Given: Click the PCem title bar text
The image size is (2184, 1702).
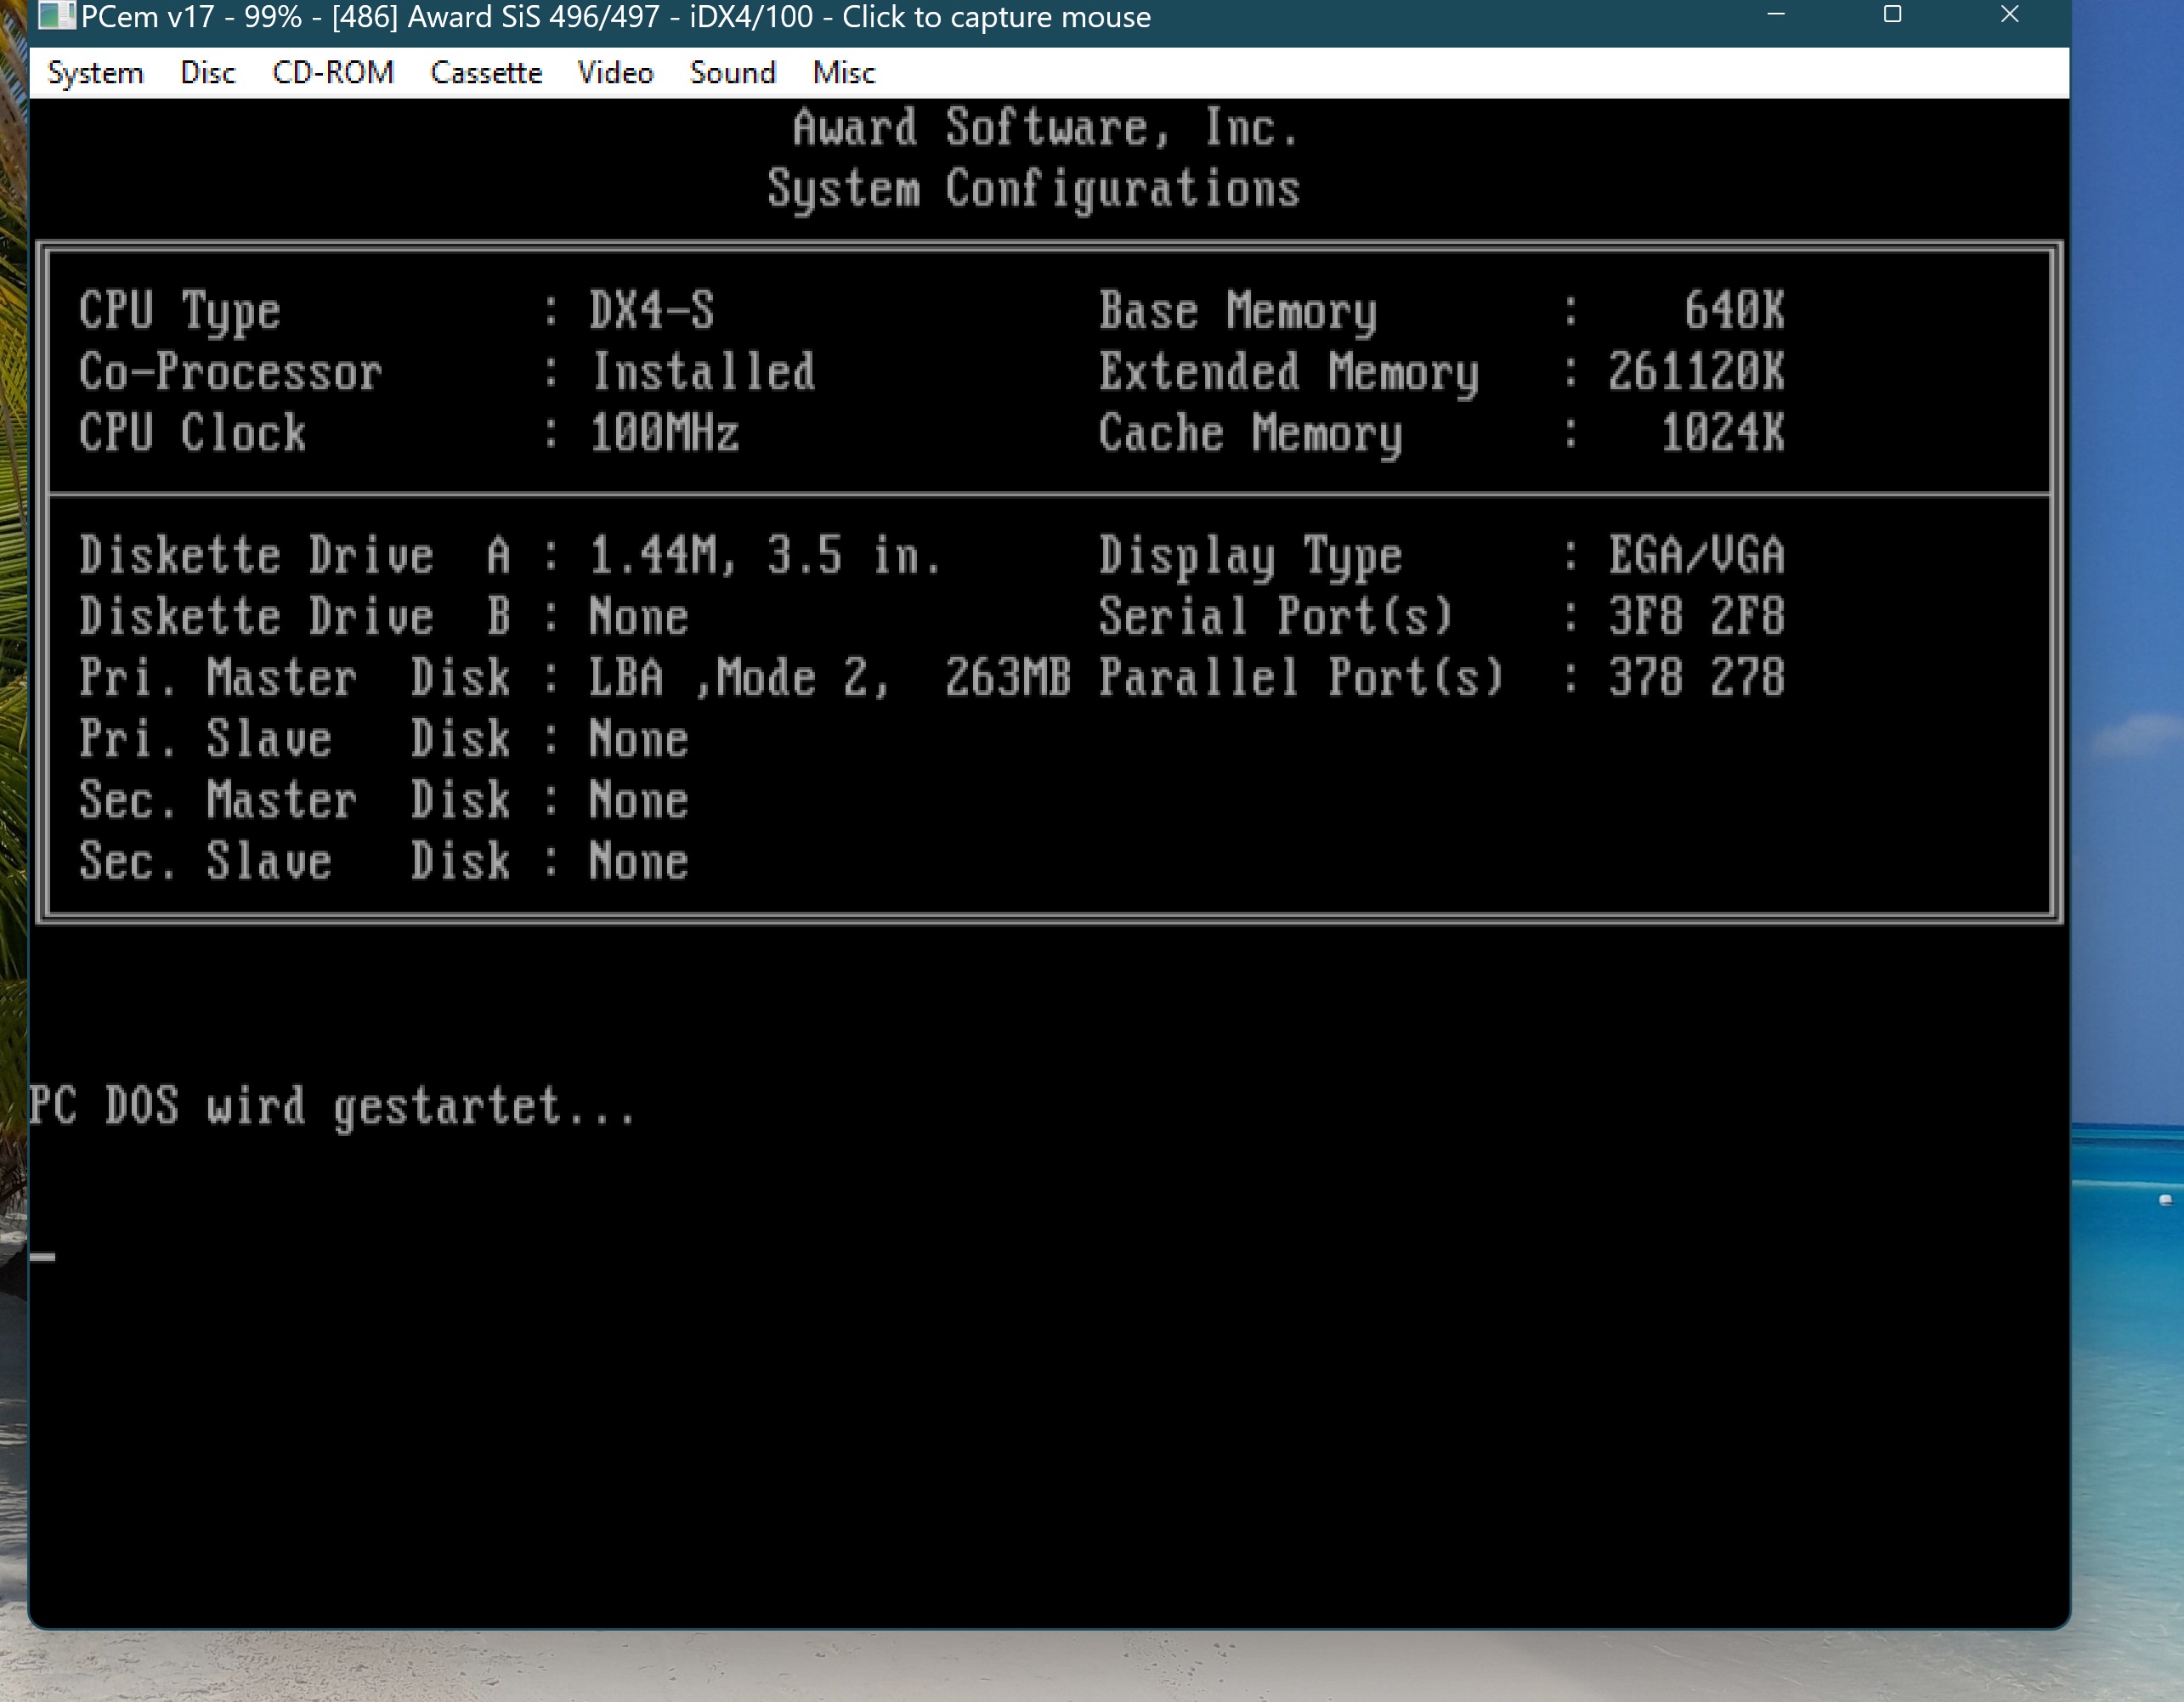Looking at the screenshot, I should pos(616,17).
